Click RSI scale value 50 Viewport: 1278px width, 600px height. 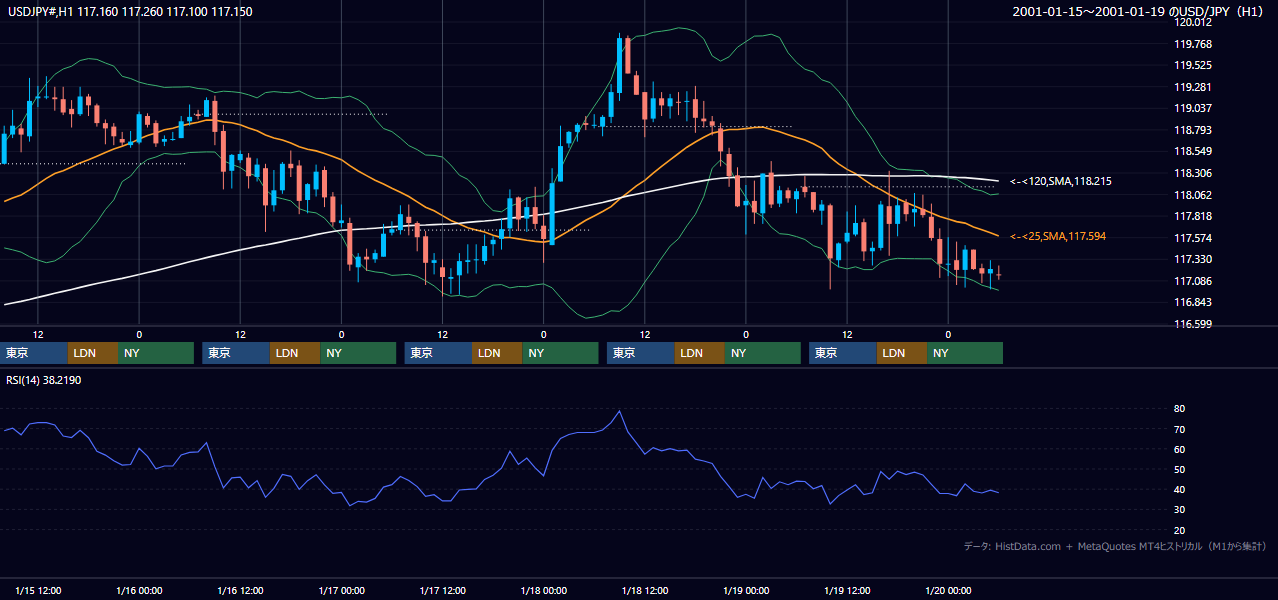(1179, 469)
